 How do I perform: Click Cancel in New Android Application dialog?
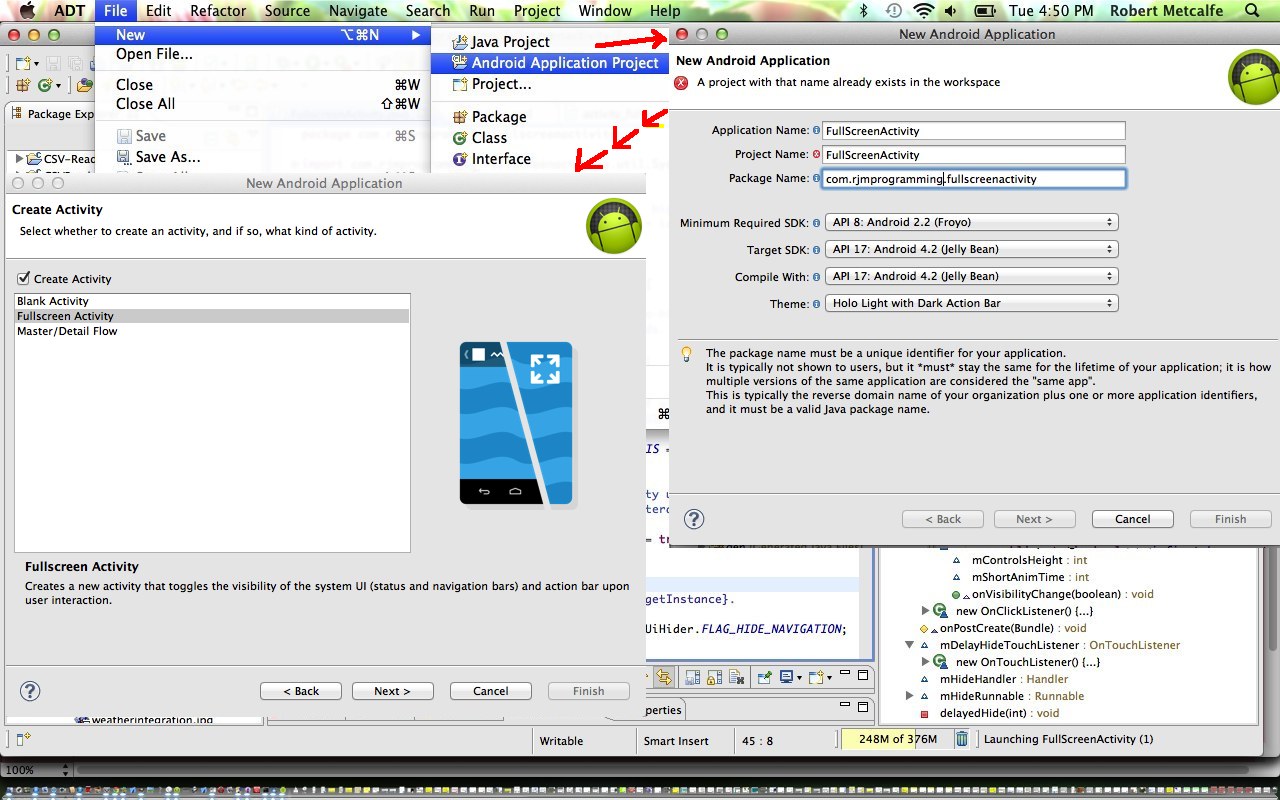pyautogui.click(x=1133, y=519)
